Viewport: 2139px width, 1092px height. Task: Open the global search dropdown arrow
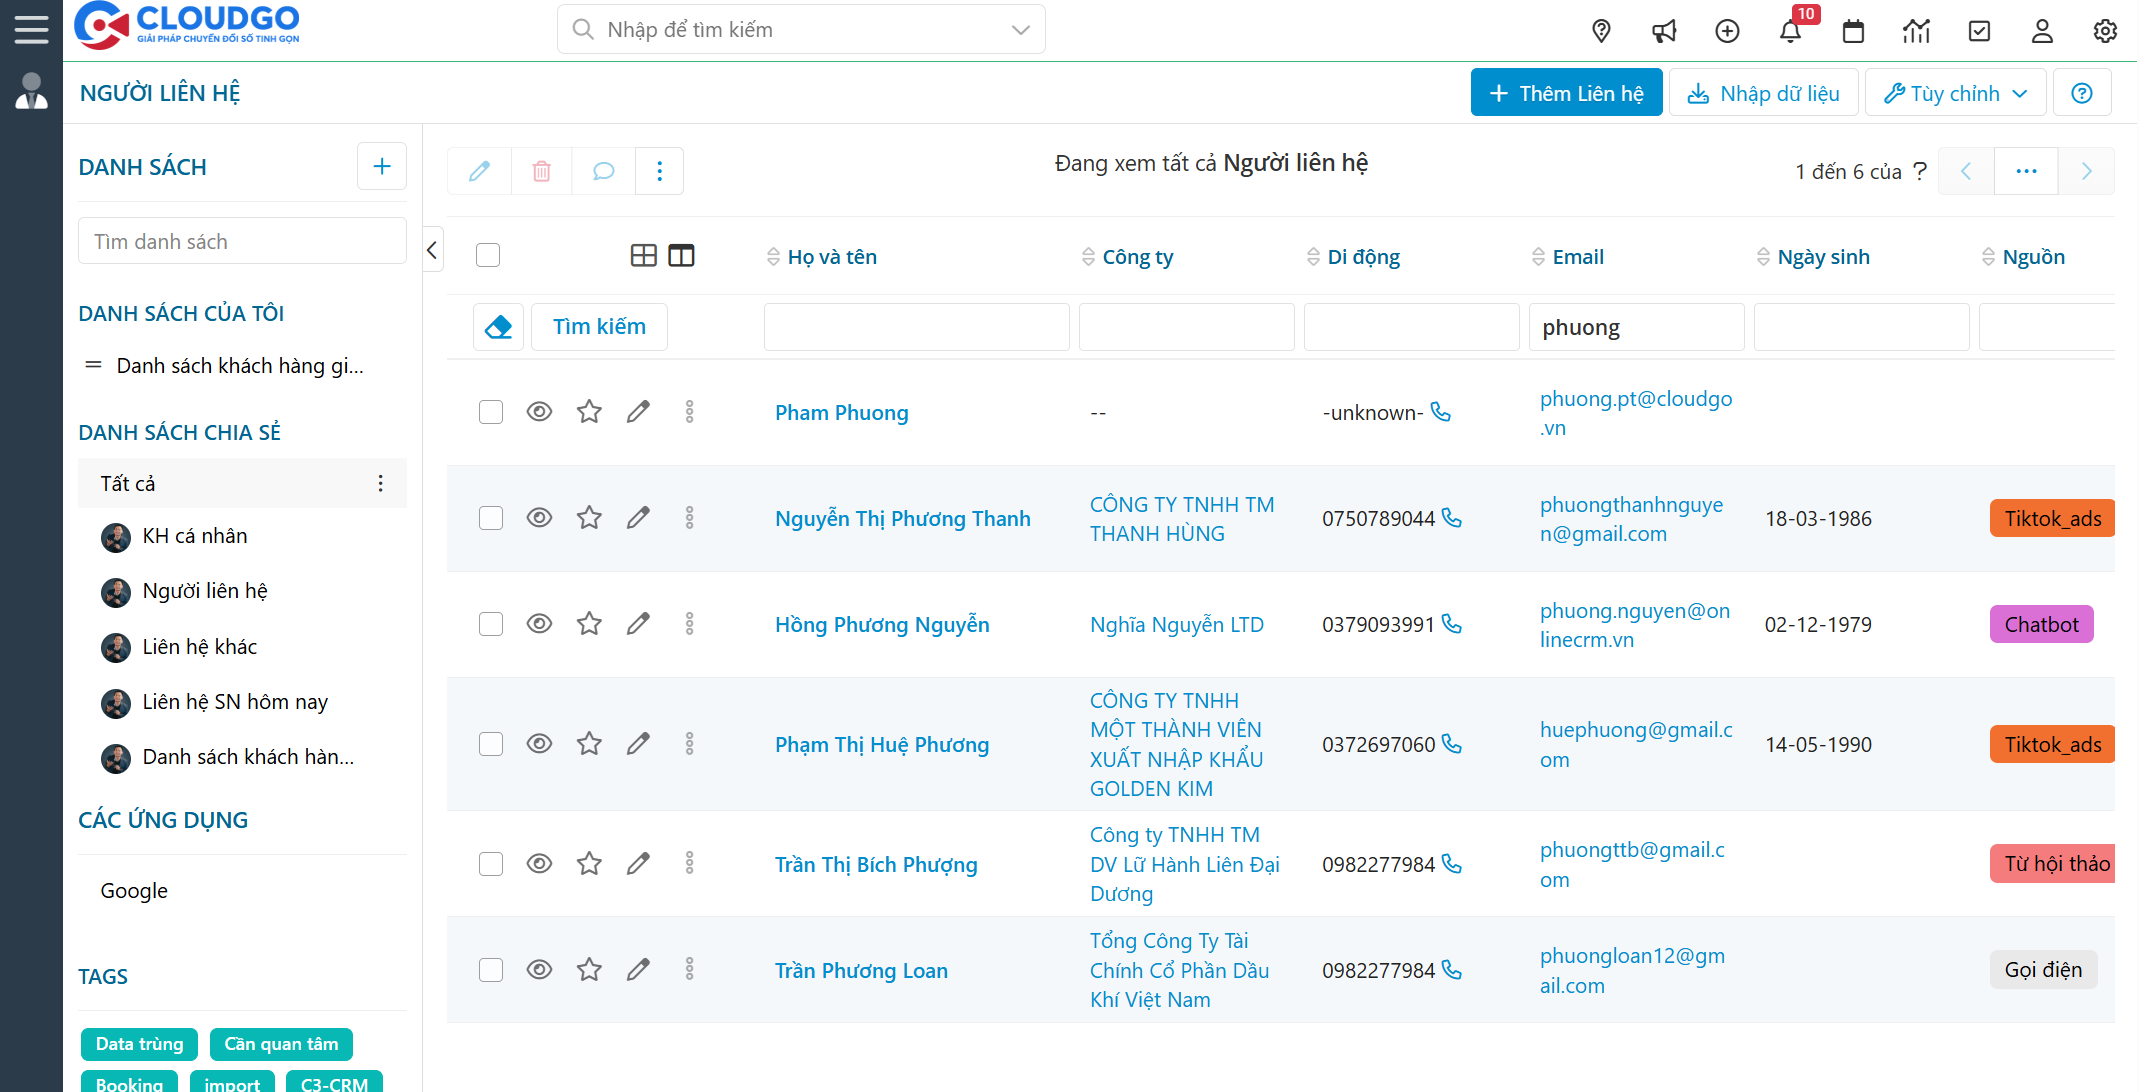coord(1020,30)
